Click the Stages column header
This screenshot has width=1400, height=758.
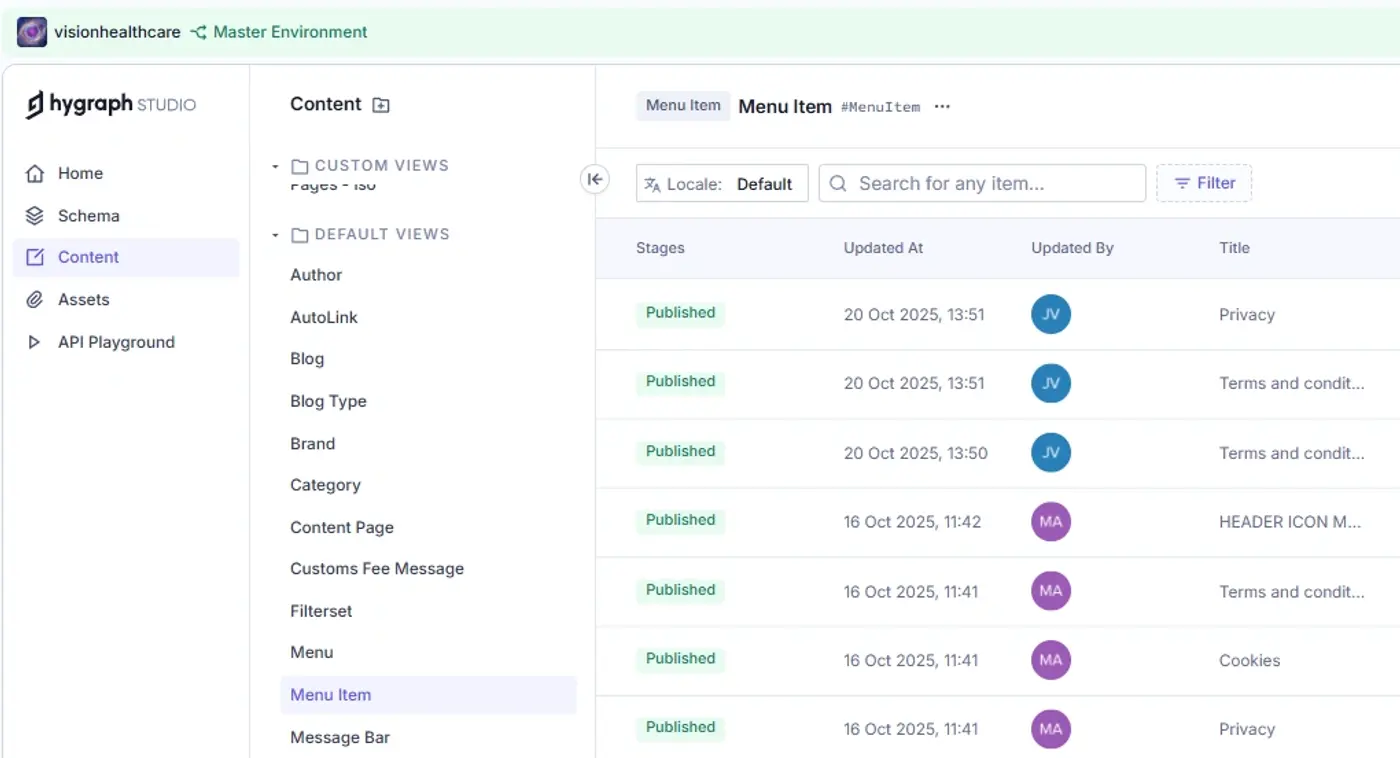click(660, 248)
